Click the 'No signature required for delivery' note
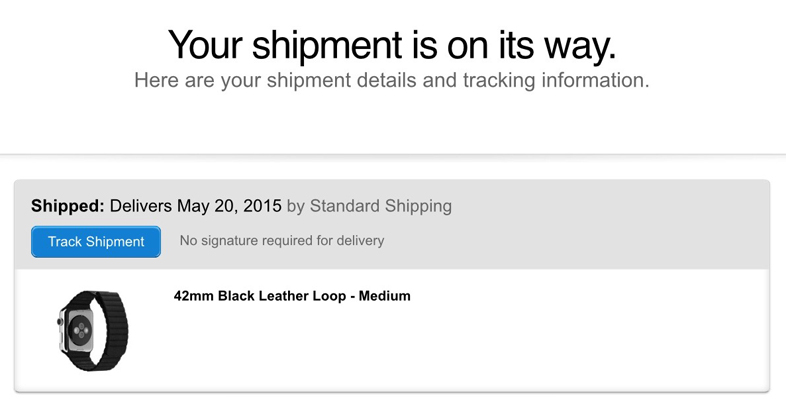 coord(282,241)
